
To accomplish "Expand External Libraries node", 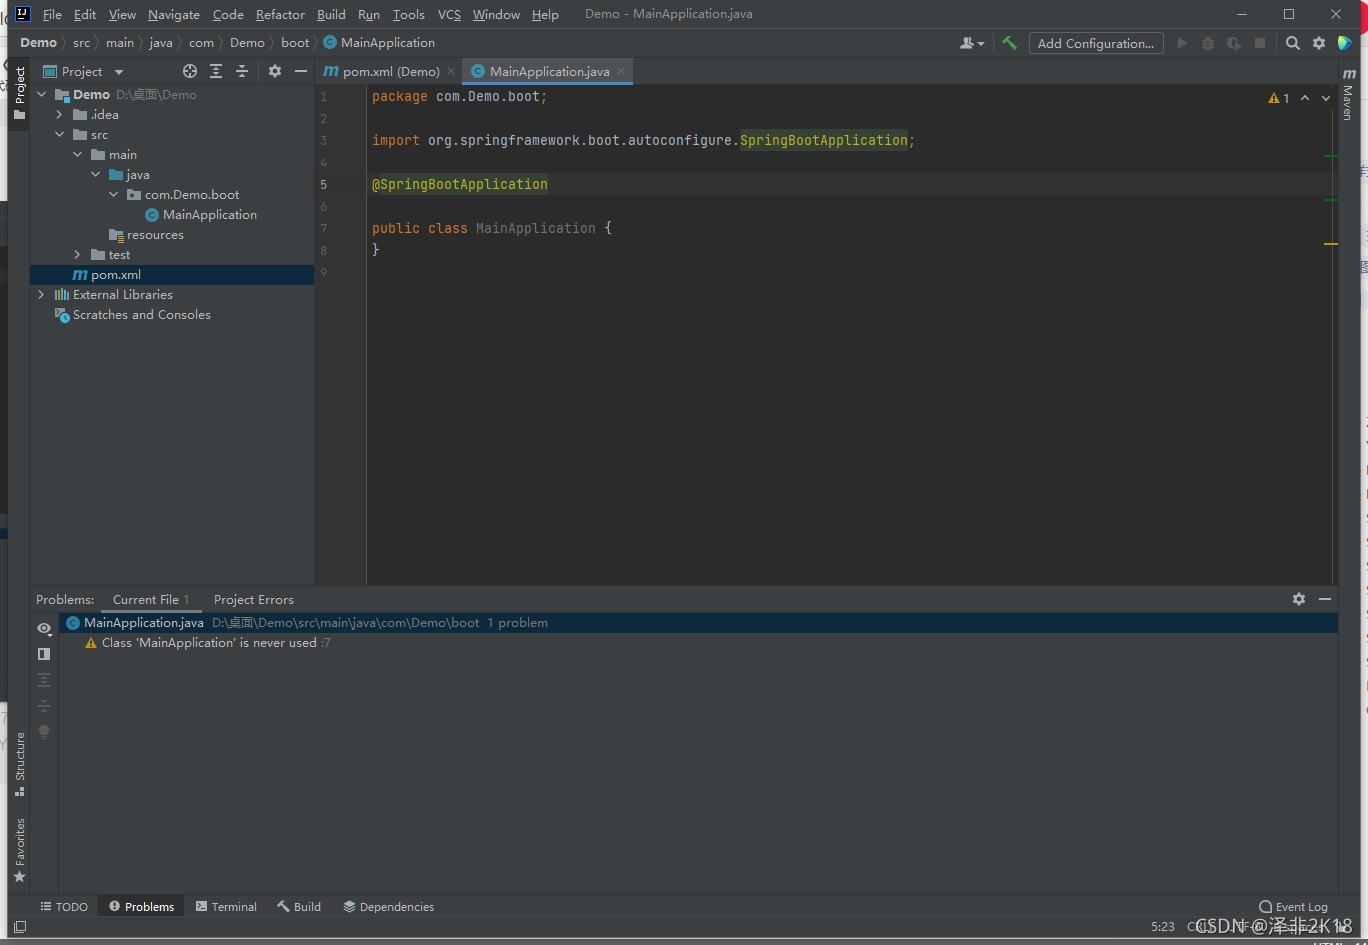I will (x=41, y=295).
